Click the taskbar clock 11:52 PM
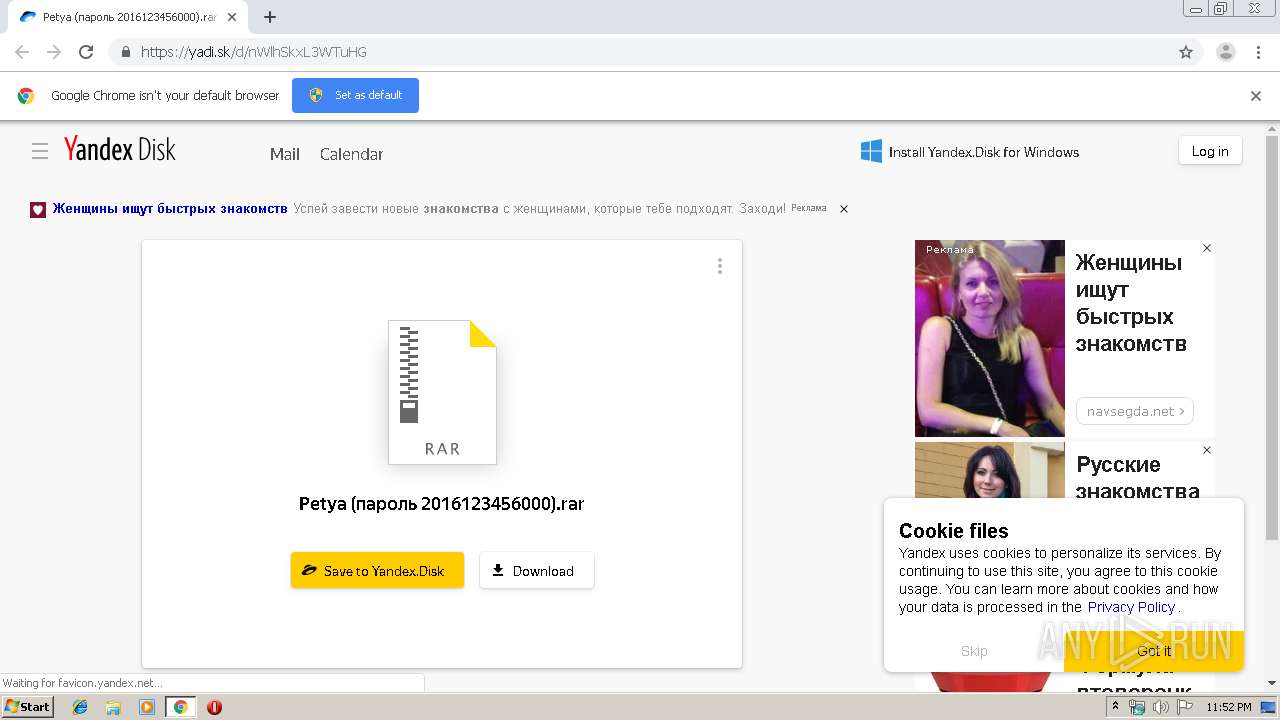The image size is (1280, 720). coord(1229,707)
